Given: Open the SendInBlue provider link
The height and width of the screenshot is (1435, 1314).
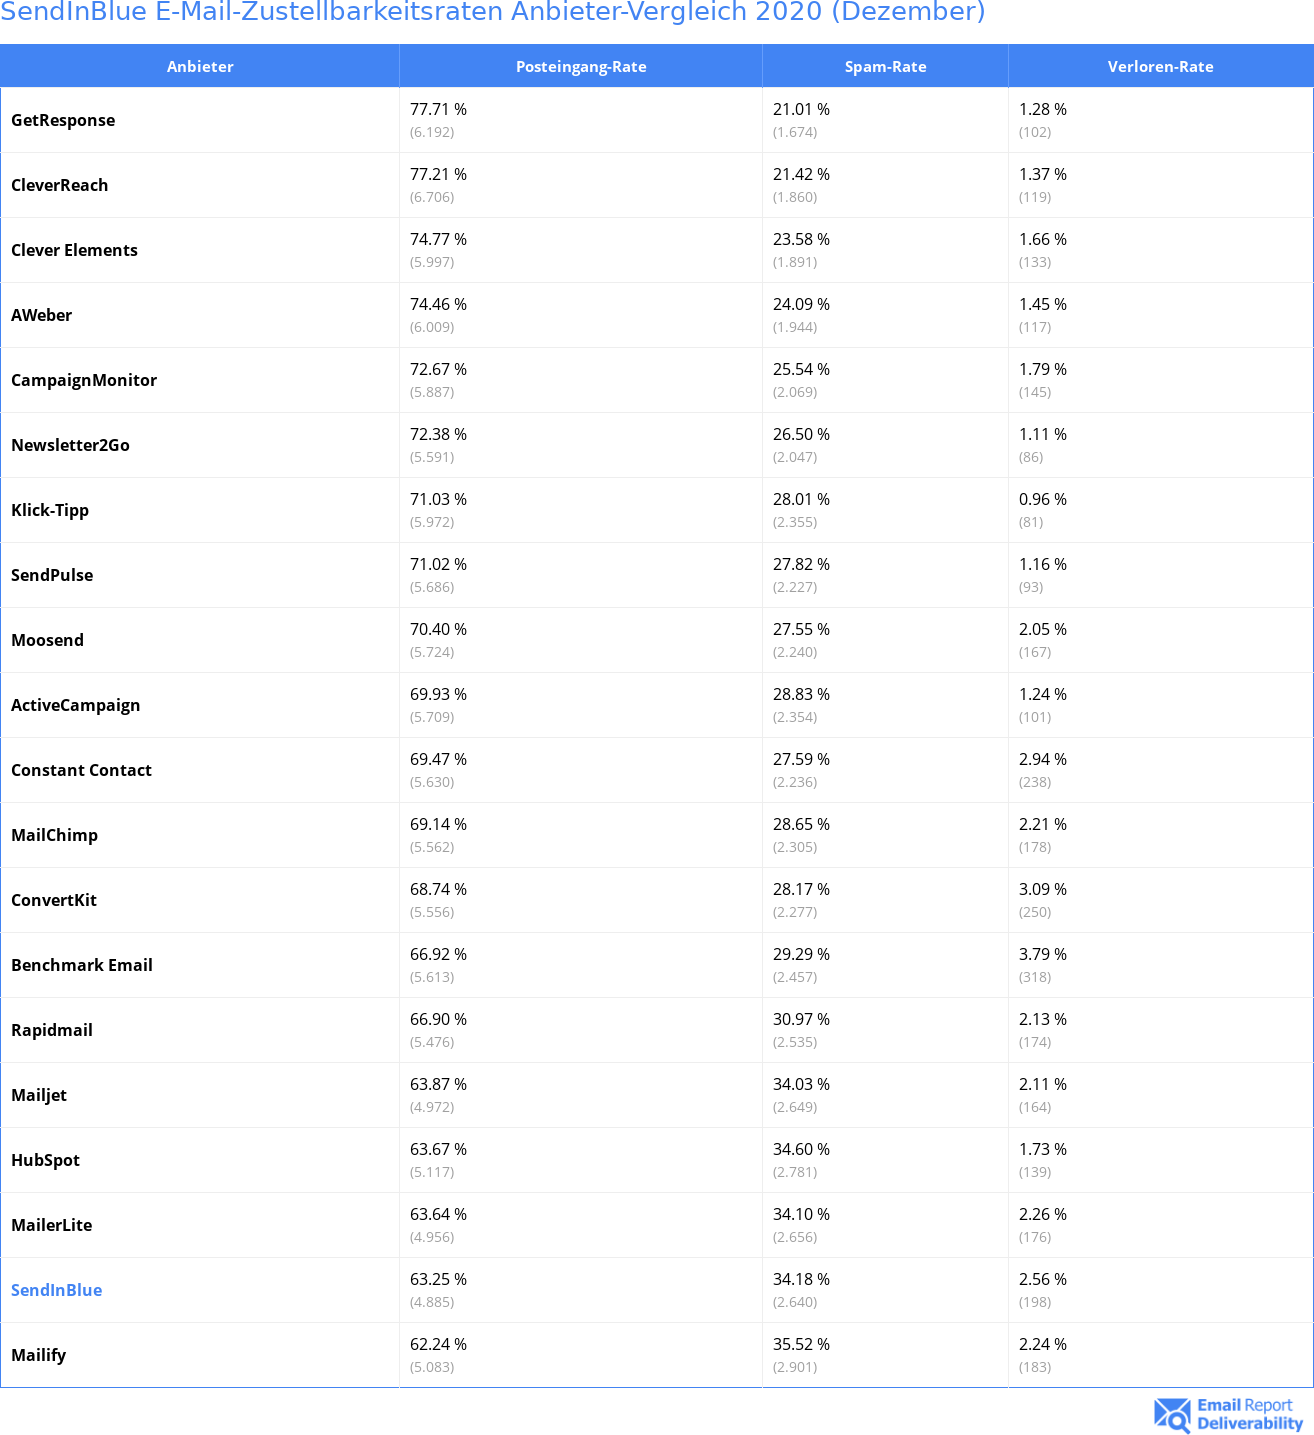Looking at the screenshot, I should click(x=57, y=1290).
